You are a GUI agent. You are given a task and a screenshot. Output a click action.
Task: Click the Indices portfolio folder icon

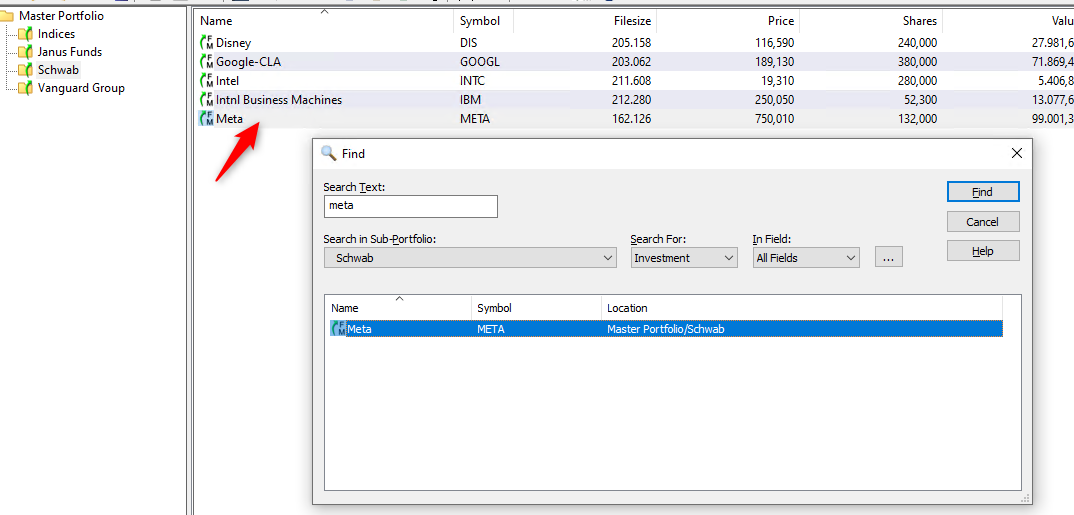25,34
